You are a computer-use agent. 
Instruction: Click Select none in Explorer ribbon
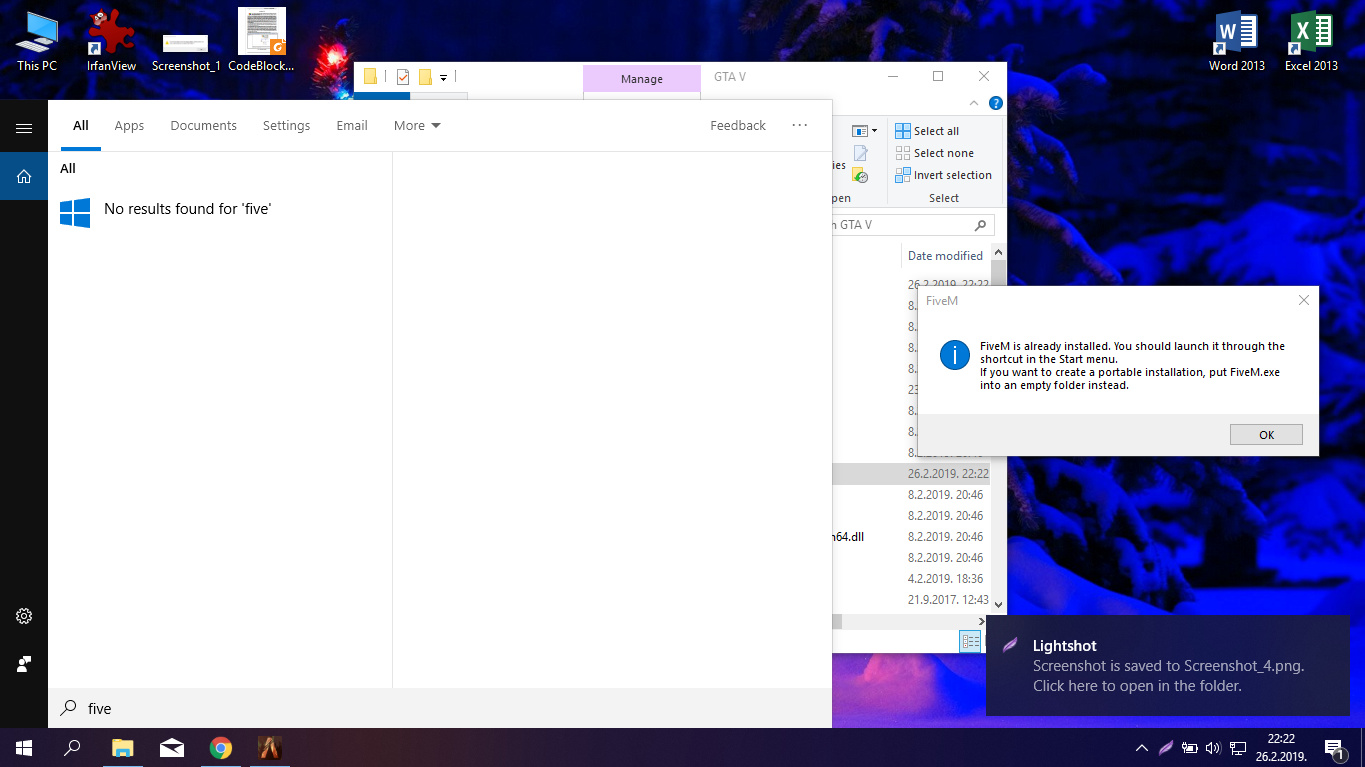click(x=934, y=153)
